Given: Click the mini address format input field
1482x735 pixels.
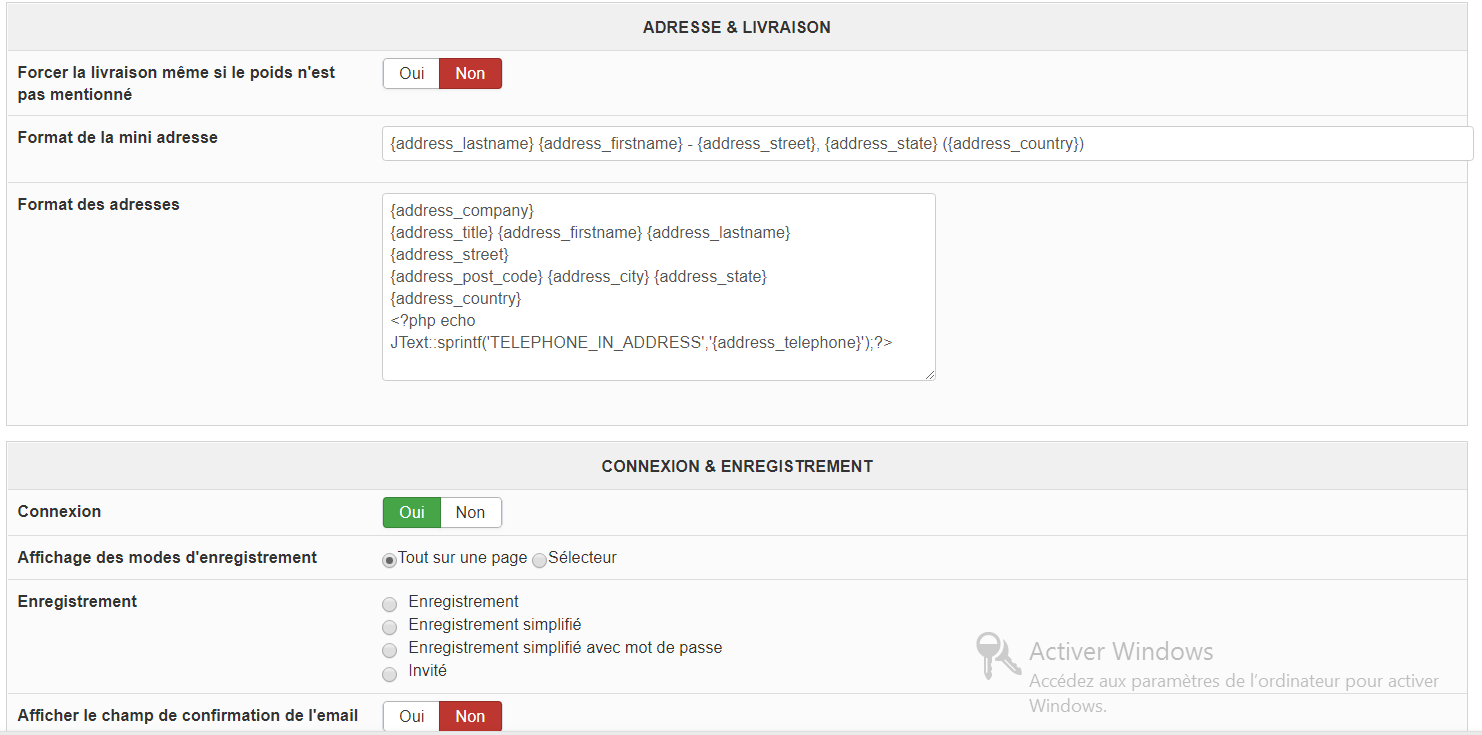Looking at the screenshot, I should (x=926, y=144).
